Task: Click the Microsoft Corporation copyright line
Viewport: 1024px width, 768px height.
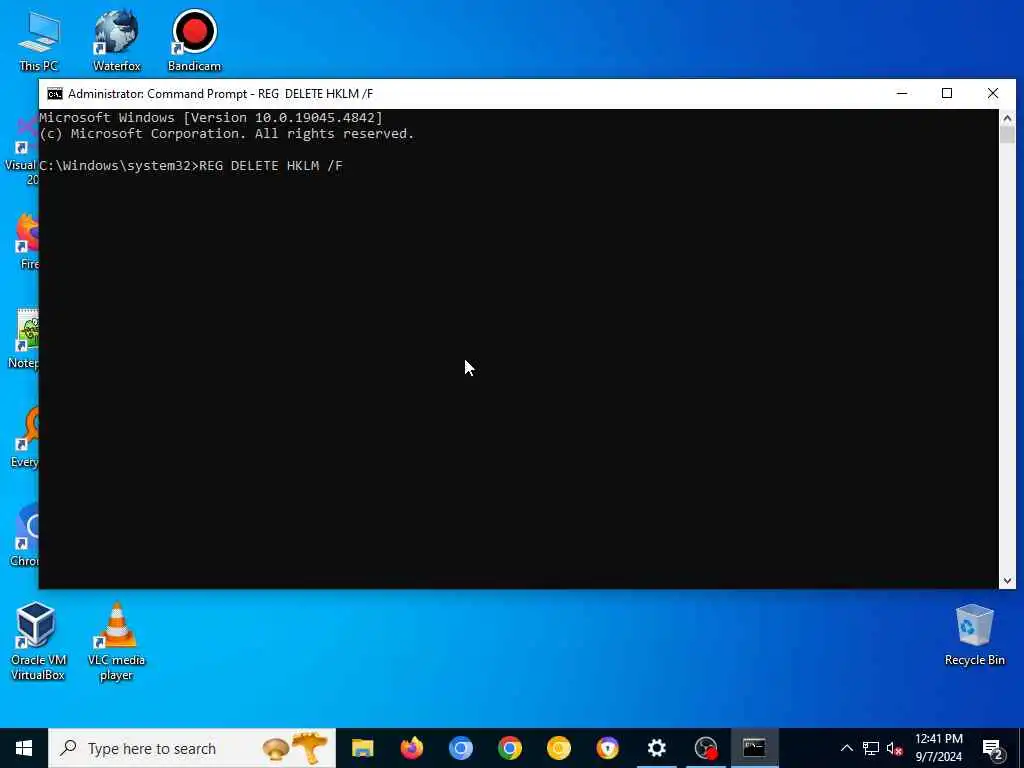Action: (227, 134)
